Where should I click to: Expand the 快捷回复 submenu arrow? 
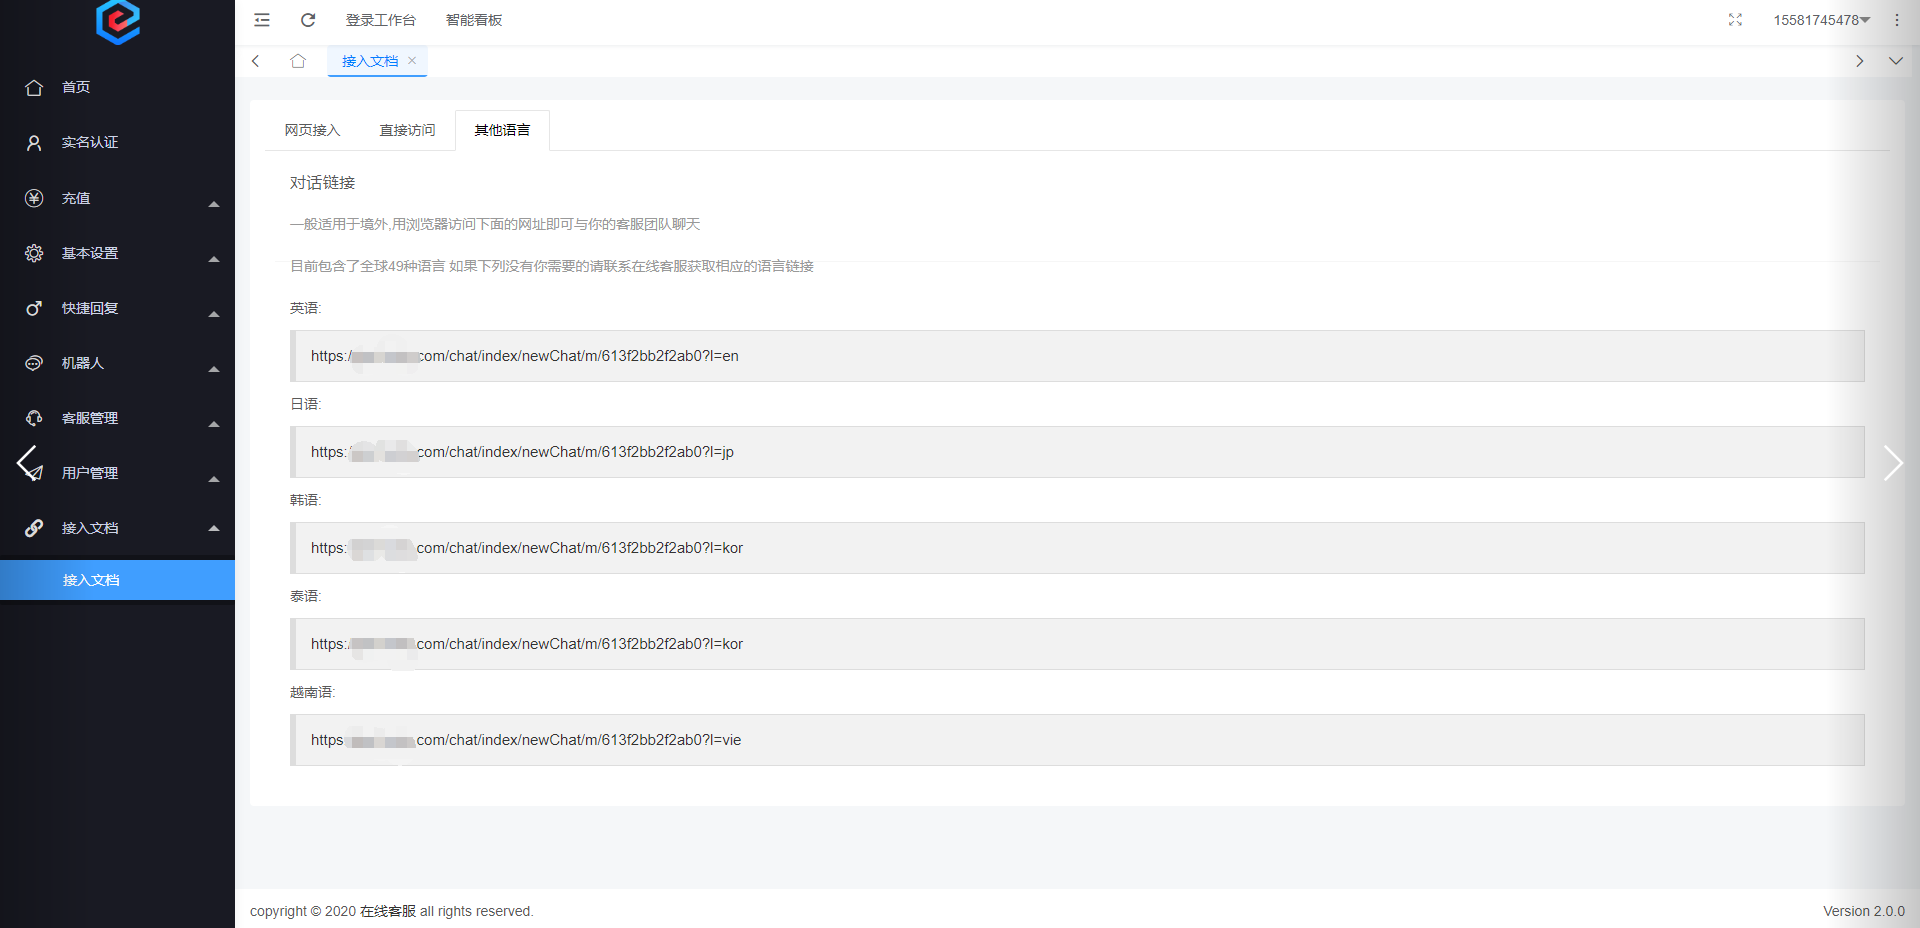pyautogui.click(x=214, y=314)
